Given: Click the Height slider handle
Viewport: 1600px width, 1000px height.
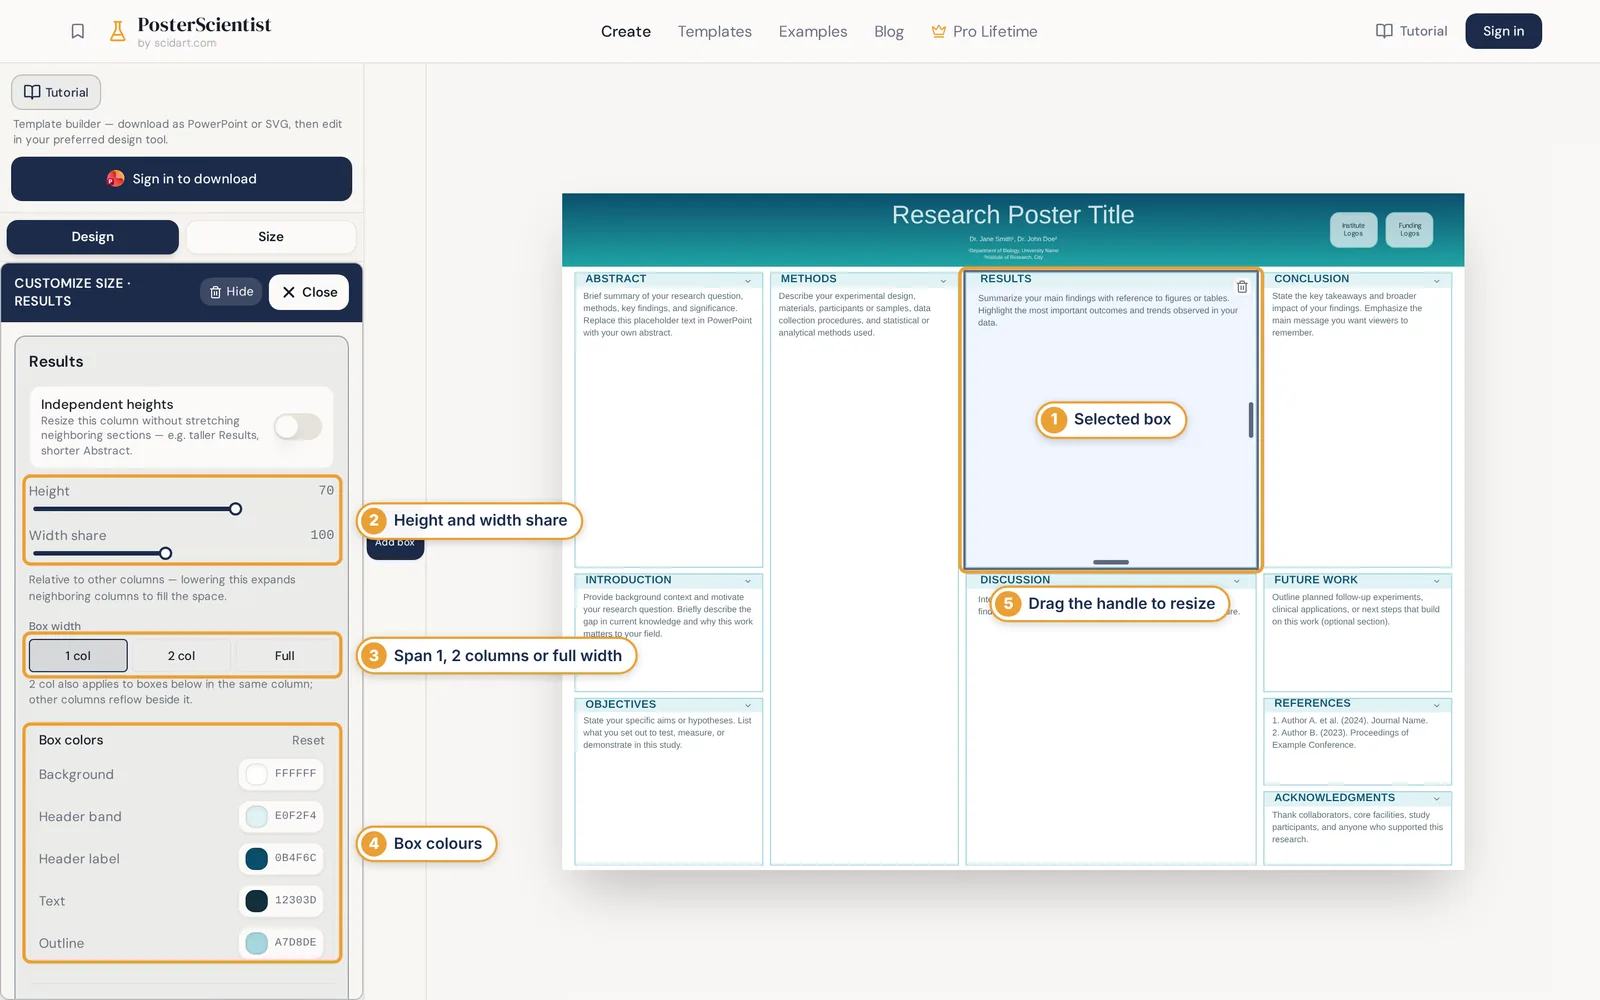Looking at the screenshot, I should pyautogui.click(x=235, y=509).
